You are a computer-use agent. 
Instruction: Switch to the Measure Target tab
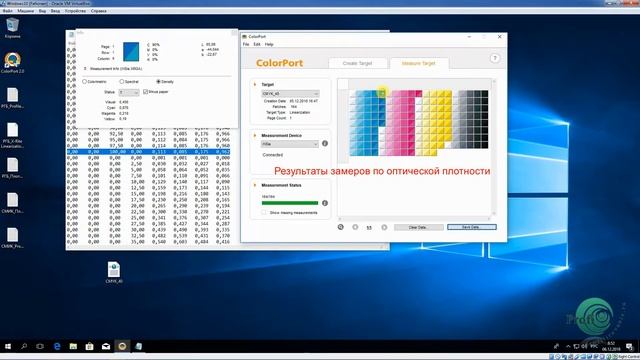point(419,63)
